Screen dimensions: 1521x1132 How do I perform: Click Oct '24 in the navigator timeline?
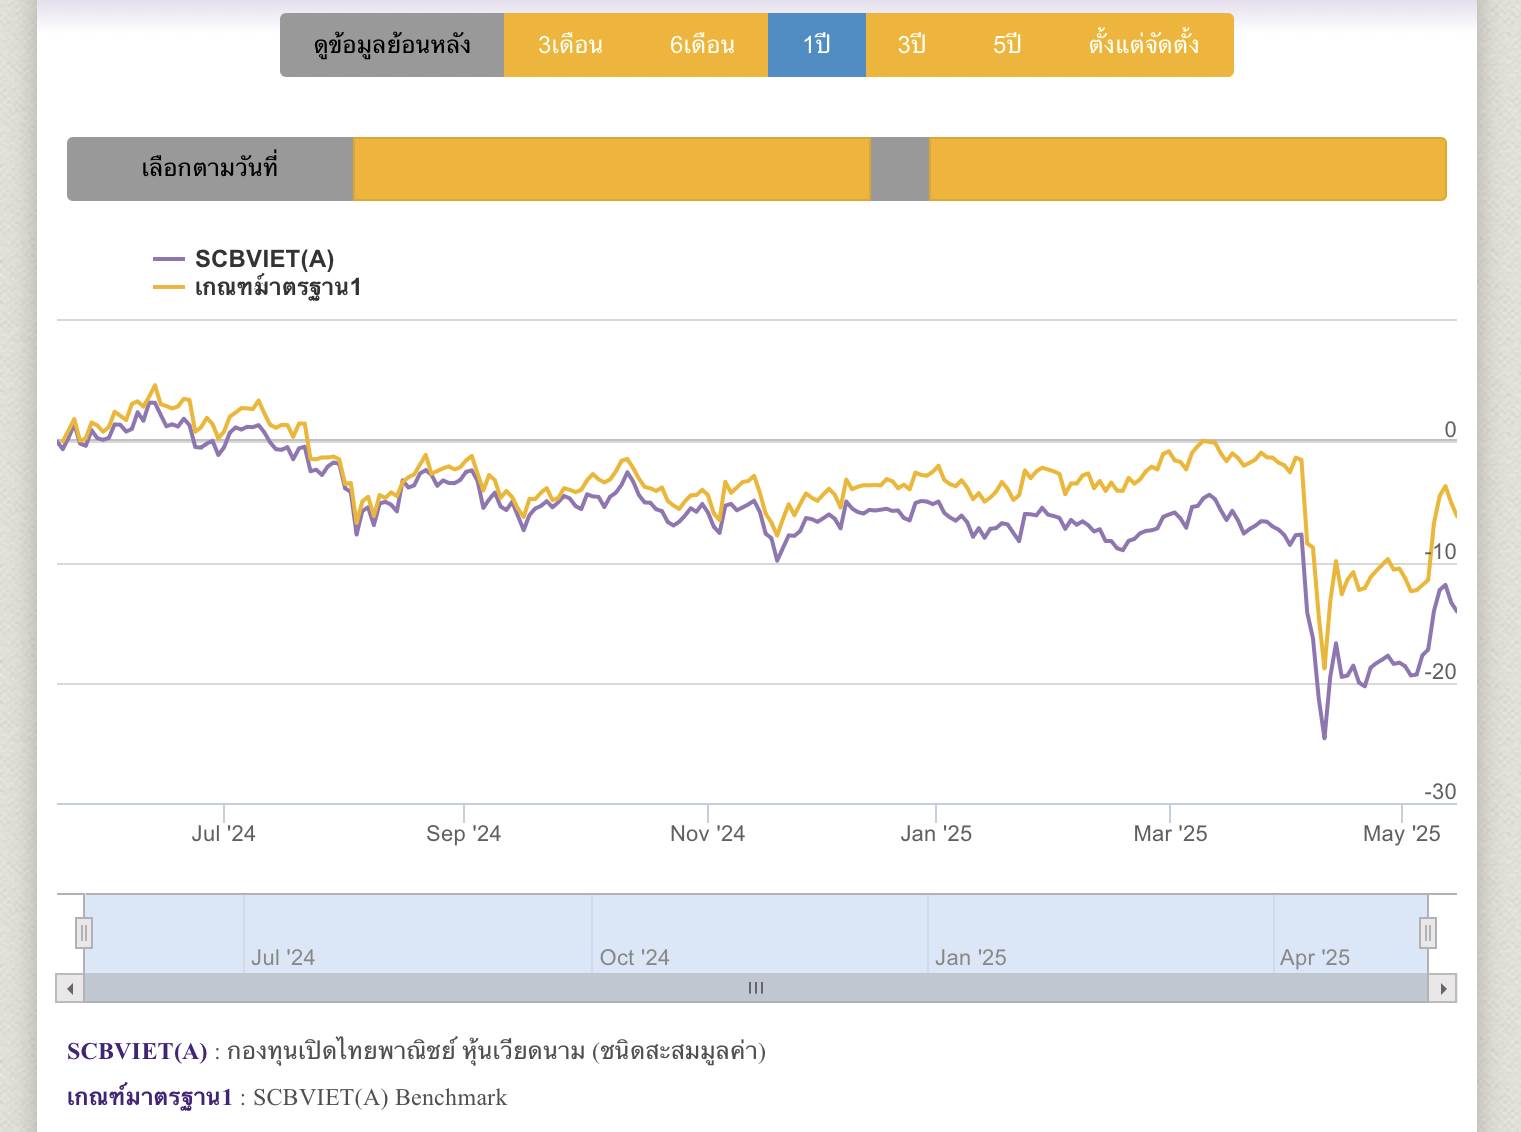634,957
